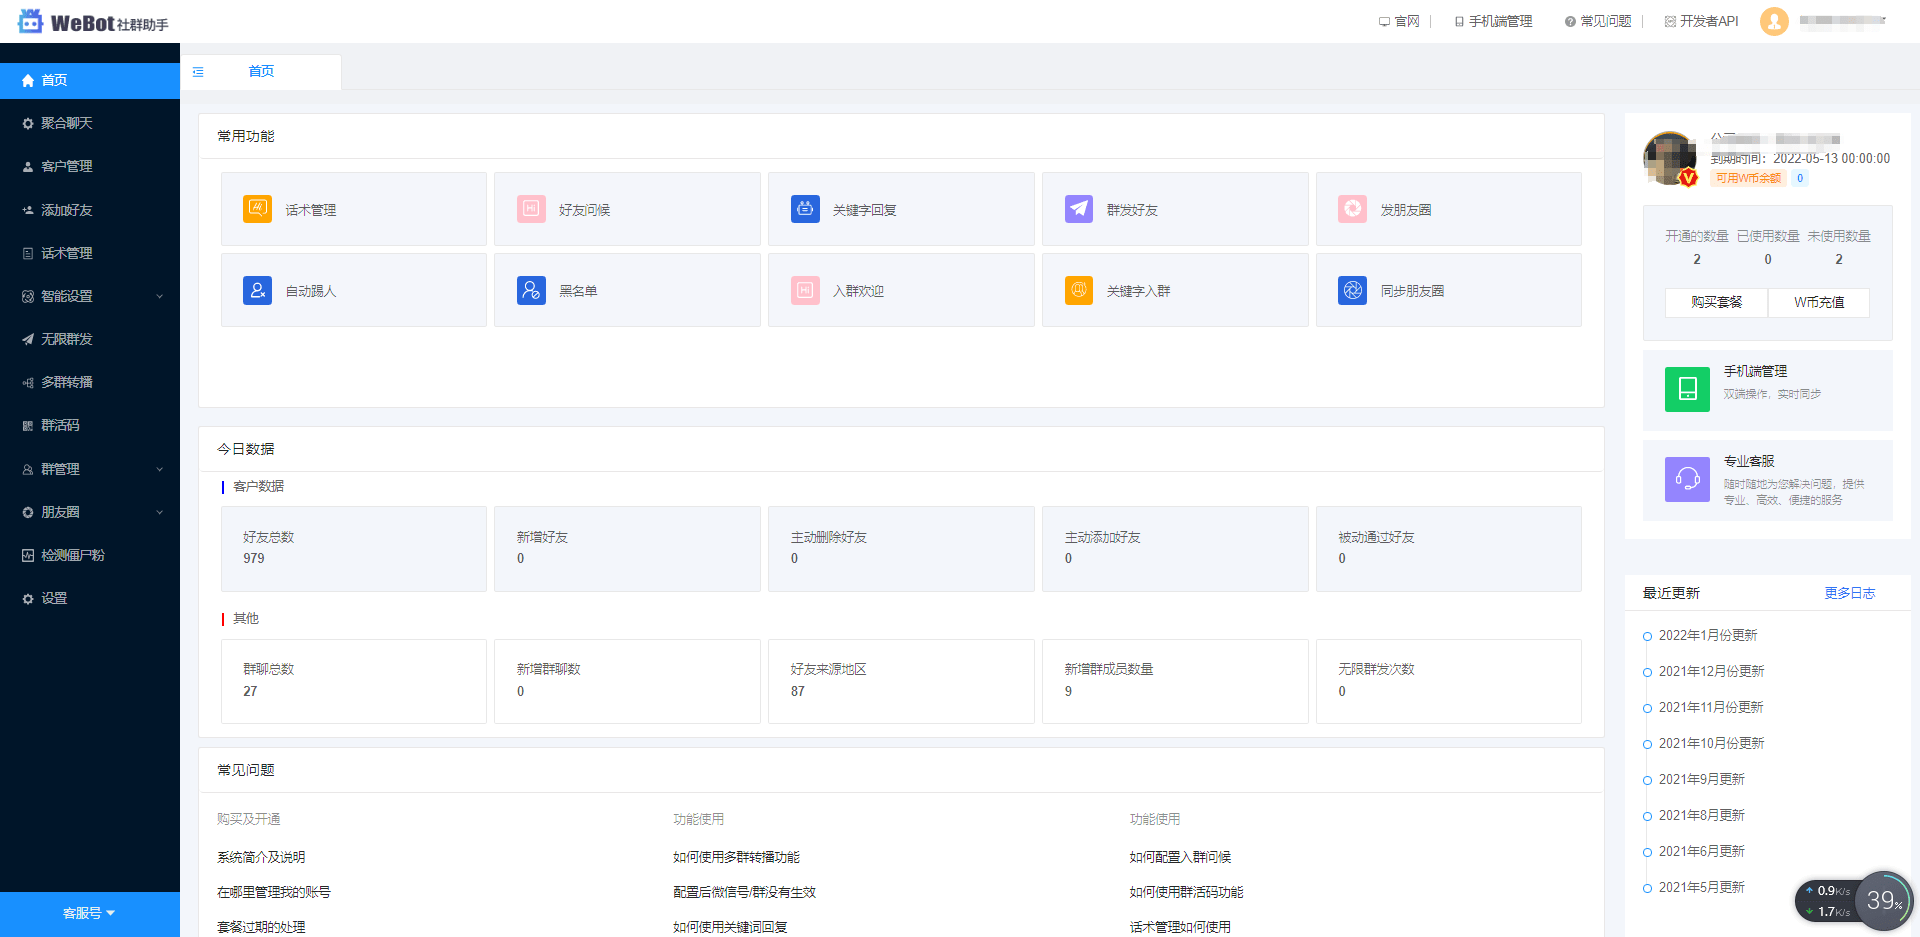Switch to the 首页 tab
Screen dimensions: 1920x937
(x=261, y=71)
